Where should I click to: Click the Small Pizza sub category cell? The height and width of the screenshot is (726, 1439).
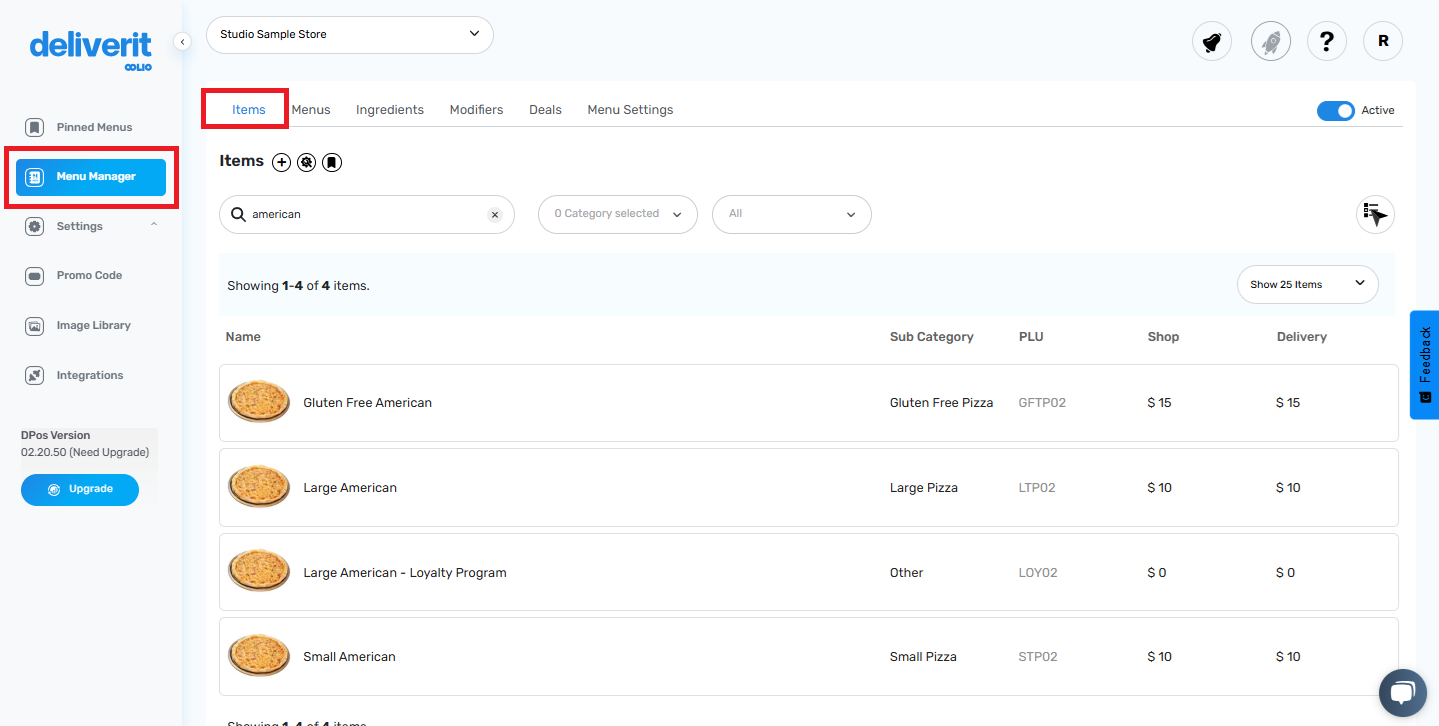pos(923,657)
